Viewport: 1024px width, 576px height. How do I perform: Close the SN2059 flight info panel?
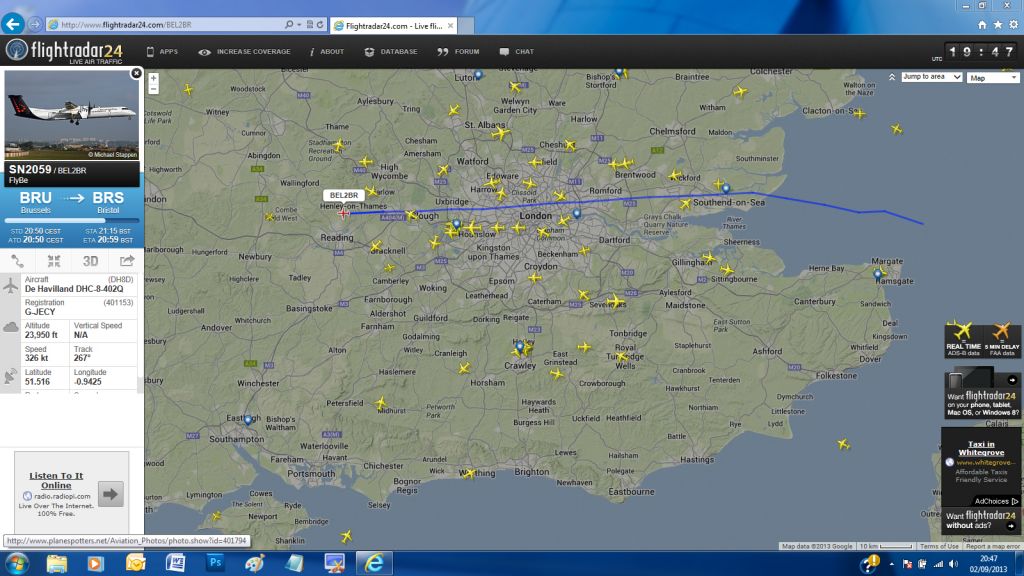(x=136, y=73)
